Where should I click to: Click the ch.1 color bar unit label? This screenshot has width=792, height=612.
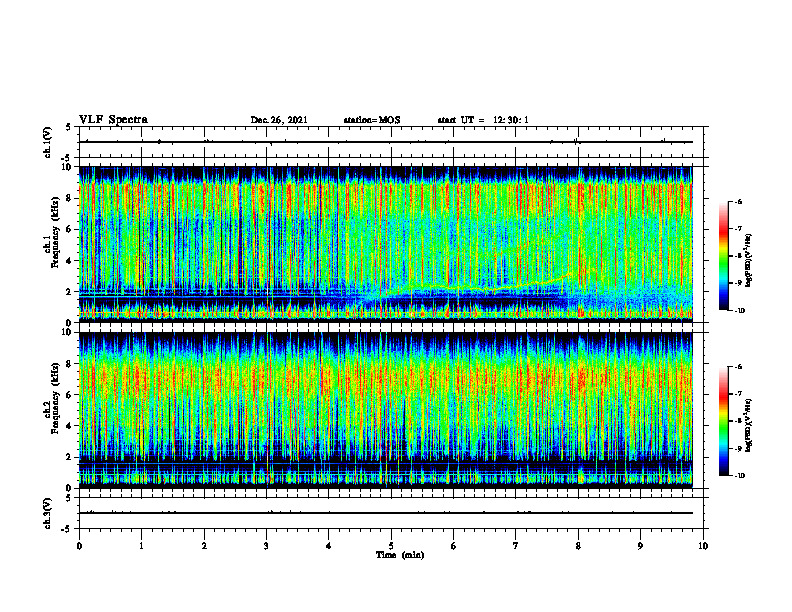pos(749,261)
